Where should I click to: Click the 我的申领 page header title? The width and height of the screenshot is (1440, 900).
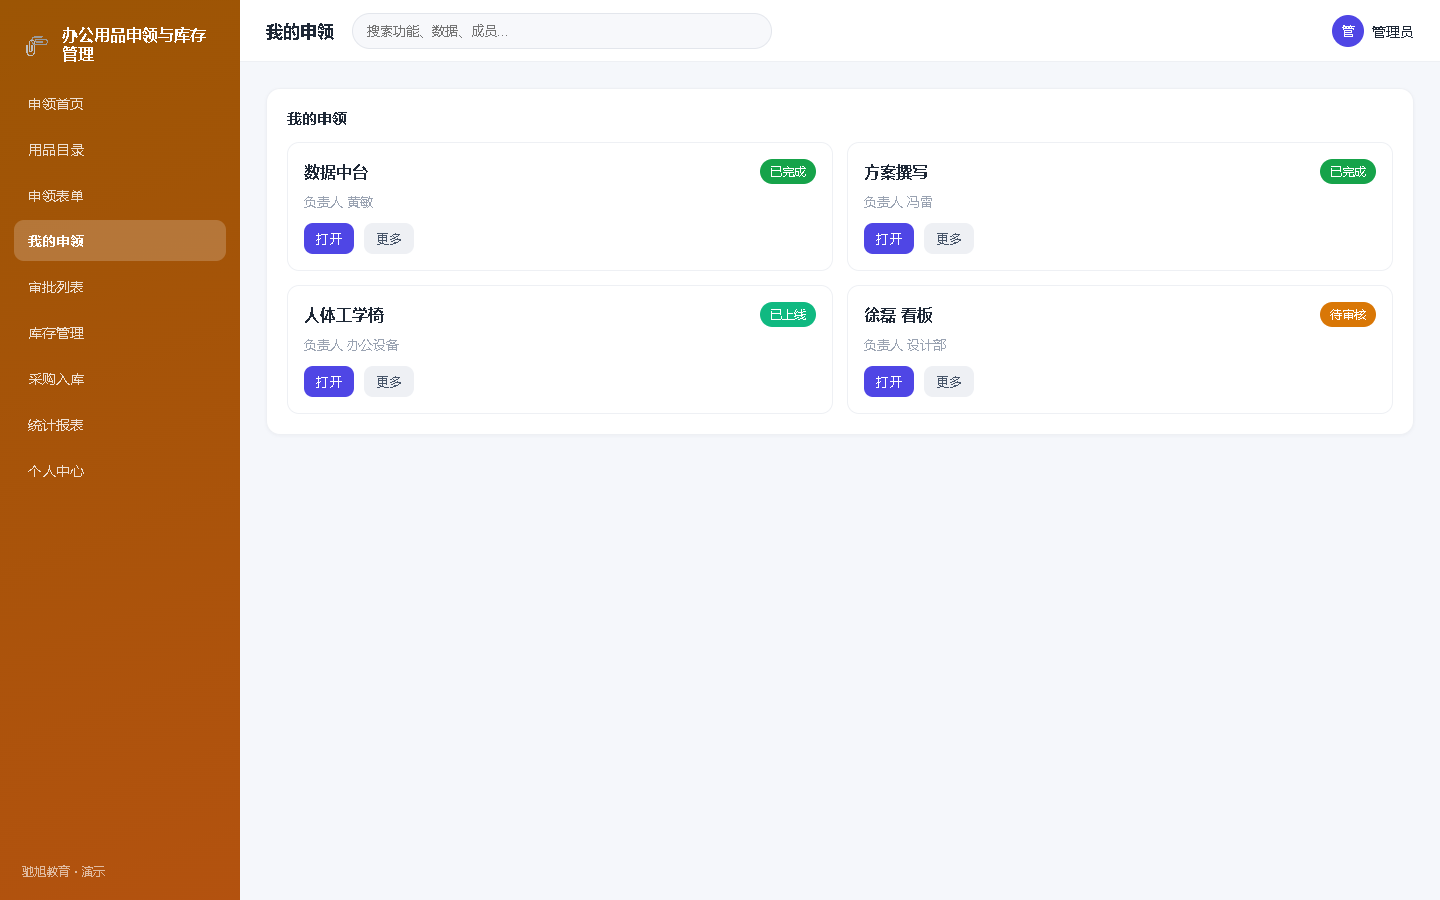pyautogui.click(x=300, y=32)
